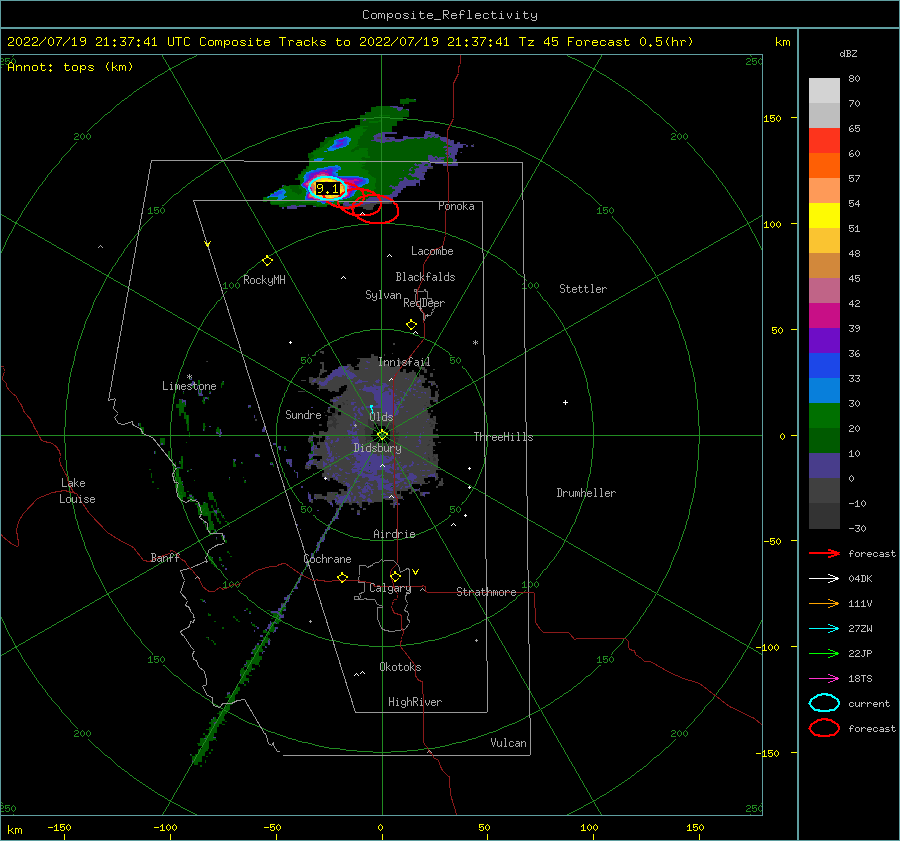This screenshot has height=841, width=900.
Task: Select the yellow diamond marker below Cochrane
Action: coord(343,578)
